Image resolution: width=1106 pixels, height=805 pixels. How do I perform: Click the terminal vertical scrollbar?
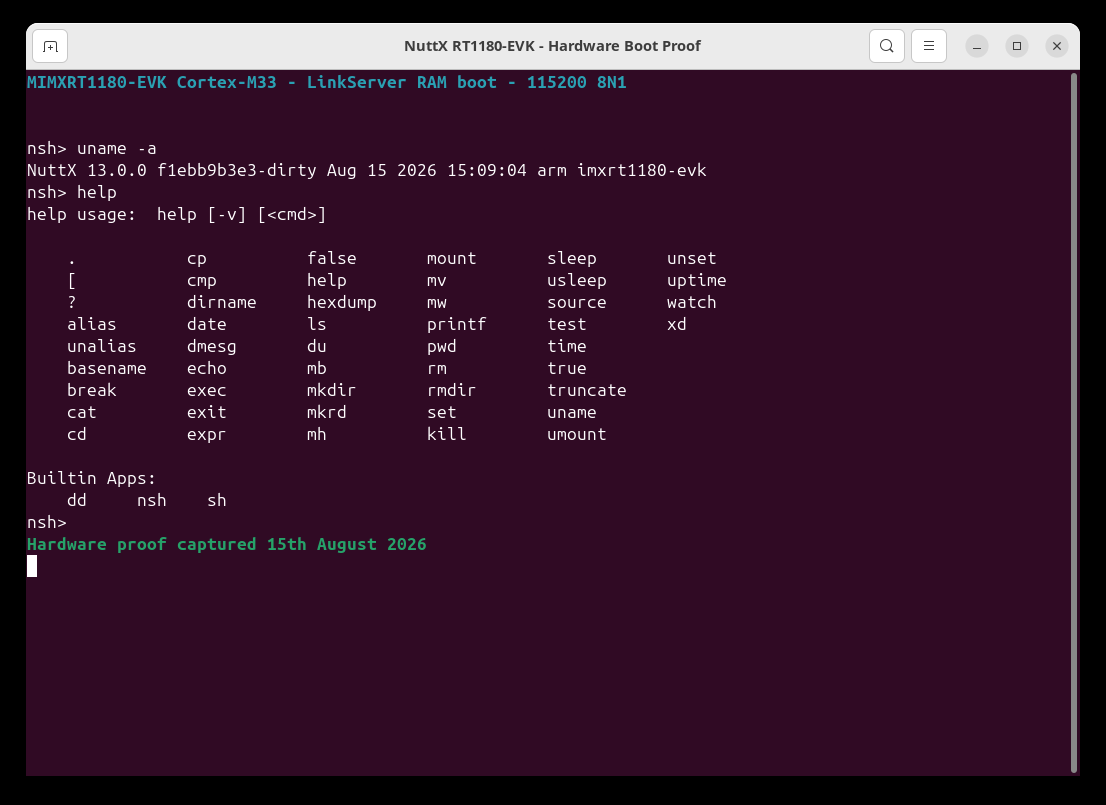(x=1074, y=422)
